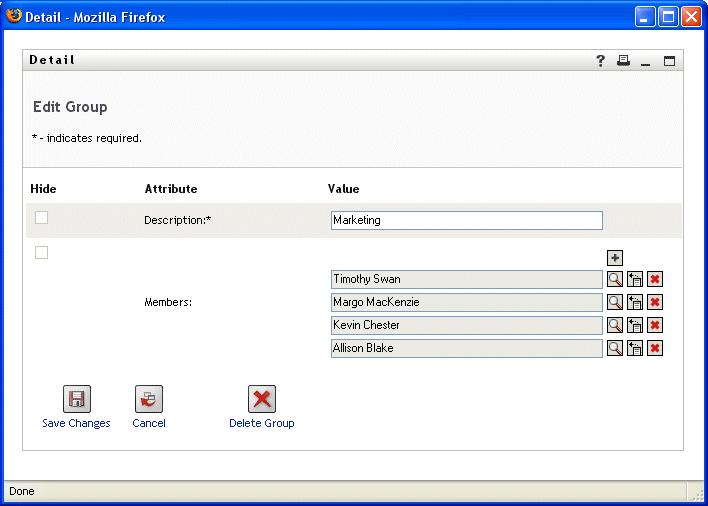Maximize the Detail portlet panel
Viewport: 708px width, 506px height.
669,60
